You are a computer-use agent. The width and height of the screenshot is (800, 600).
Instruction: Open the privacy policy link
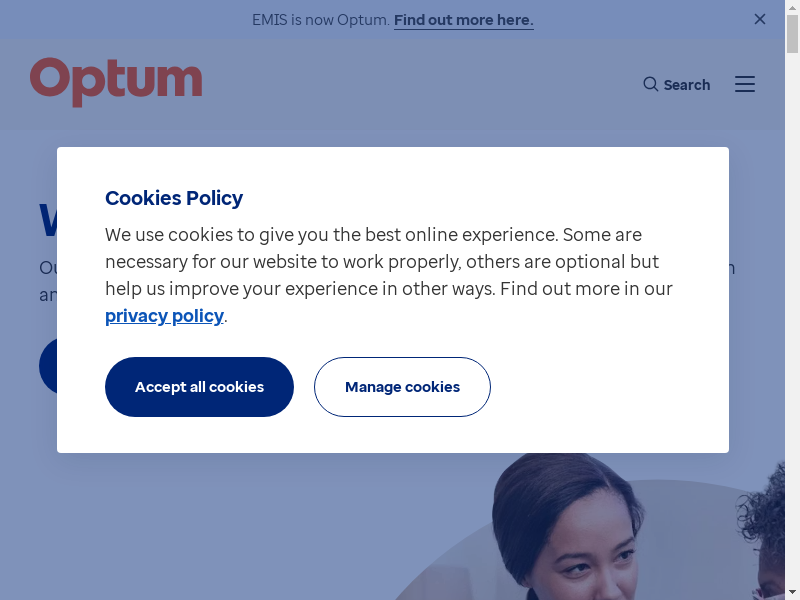tap(164, 316)
